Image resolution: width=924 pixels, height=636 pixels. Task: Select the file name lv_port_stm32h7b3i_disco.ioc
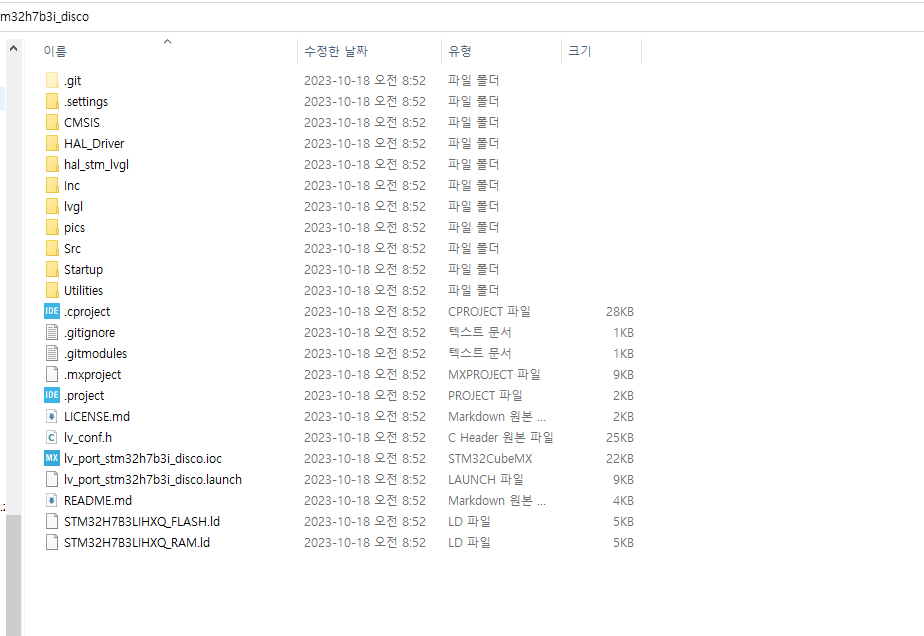[x=143, y=459]
